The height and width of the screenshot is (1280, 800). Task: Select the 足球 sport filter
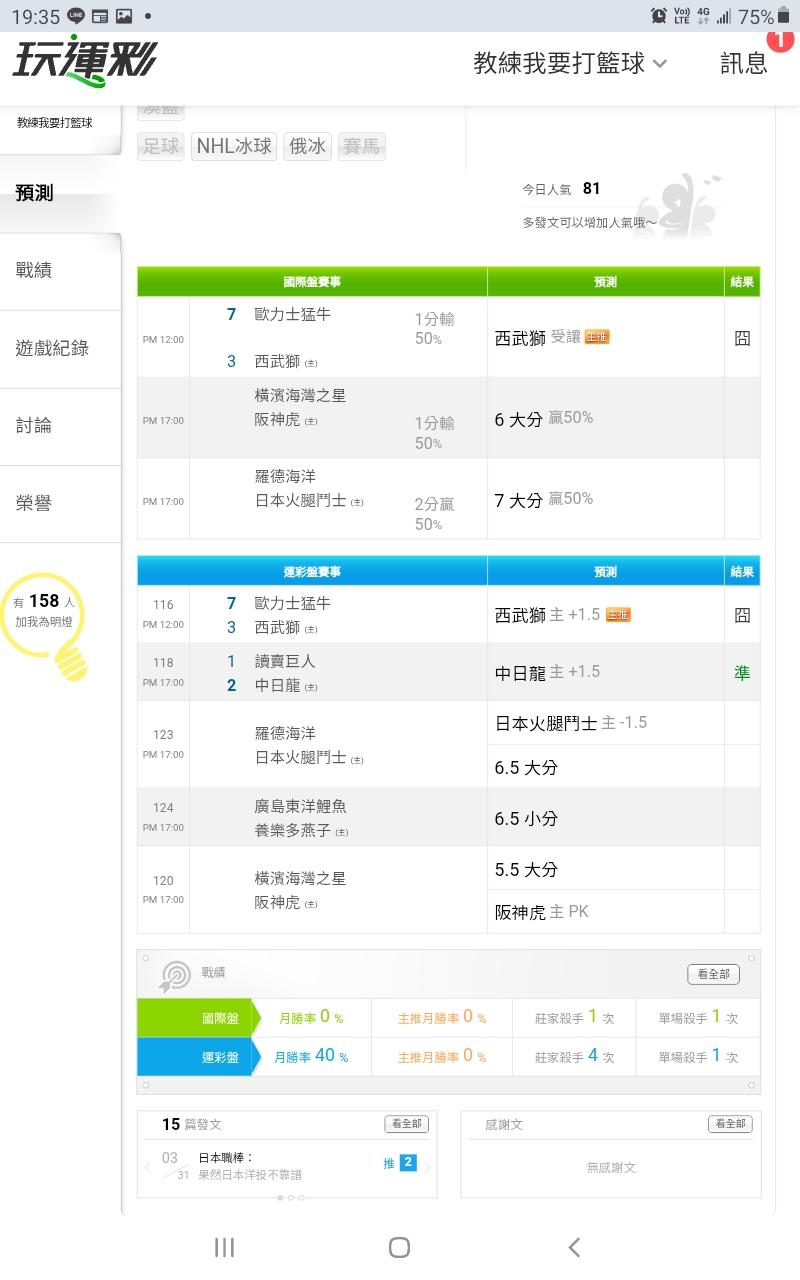[160, 147]
